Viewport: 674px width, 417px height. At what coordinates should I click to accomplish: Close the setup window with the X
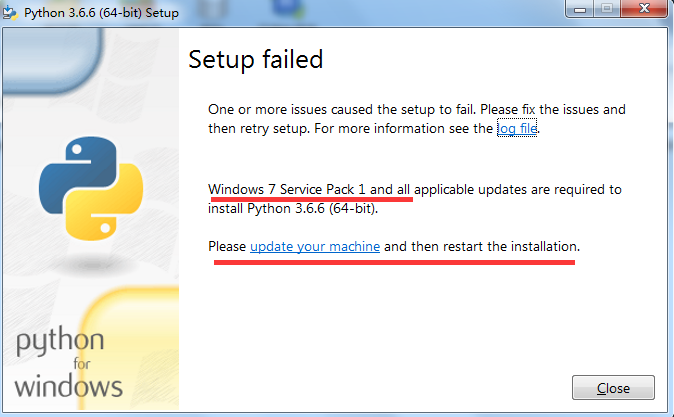pos(644,8)
